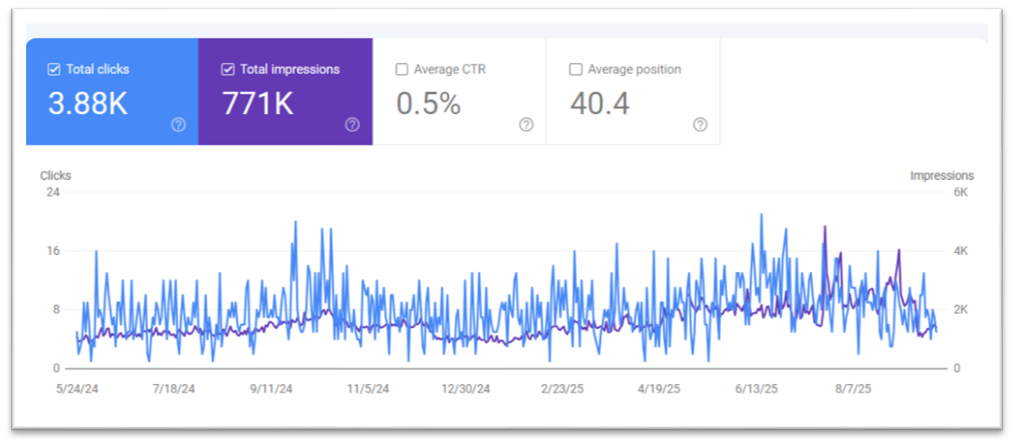Viewport: 1013px width, 444px height.
Task: Select the 12/30/24 date axis label
Action: point(465,388)
